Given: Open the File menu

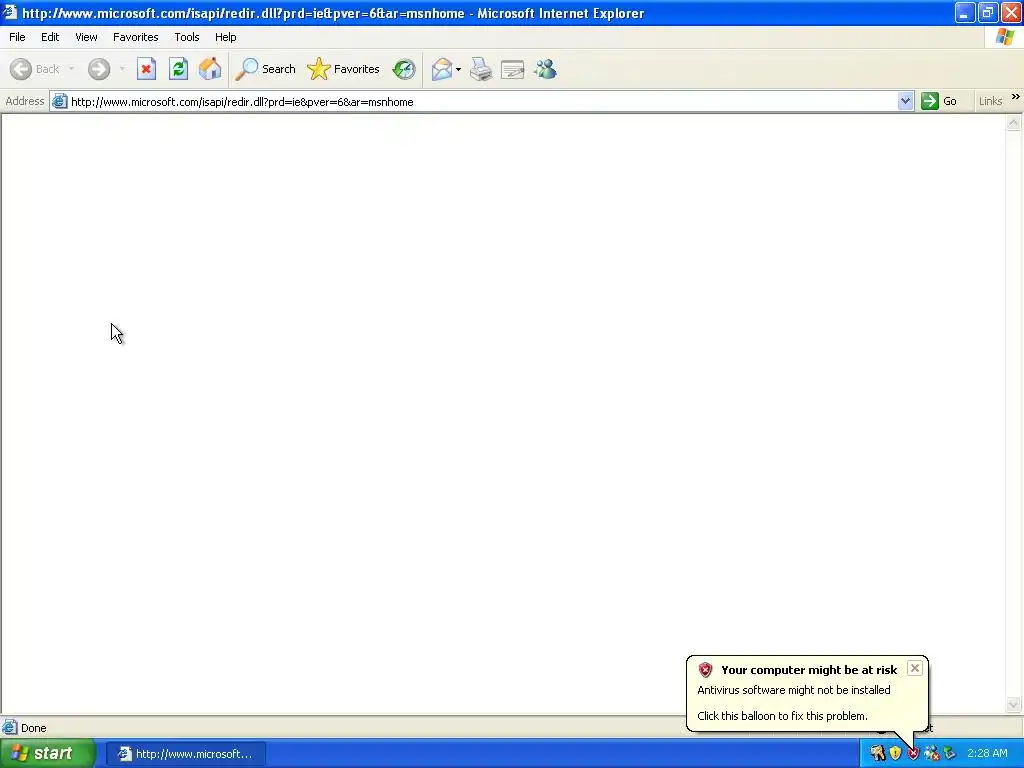Looking at the screenshot, I should point(17,37).
